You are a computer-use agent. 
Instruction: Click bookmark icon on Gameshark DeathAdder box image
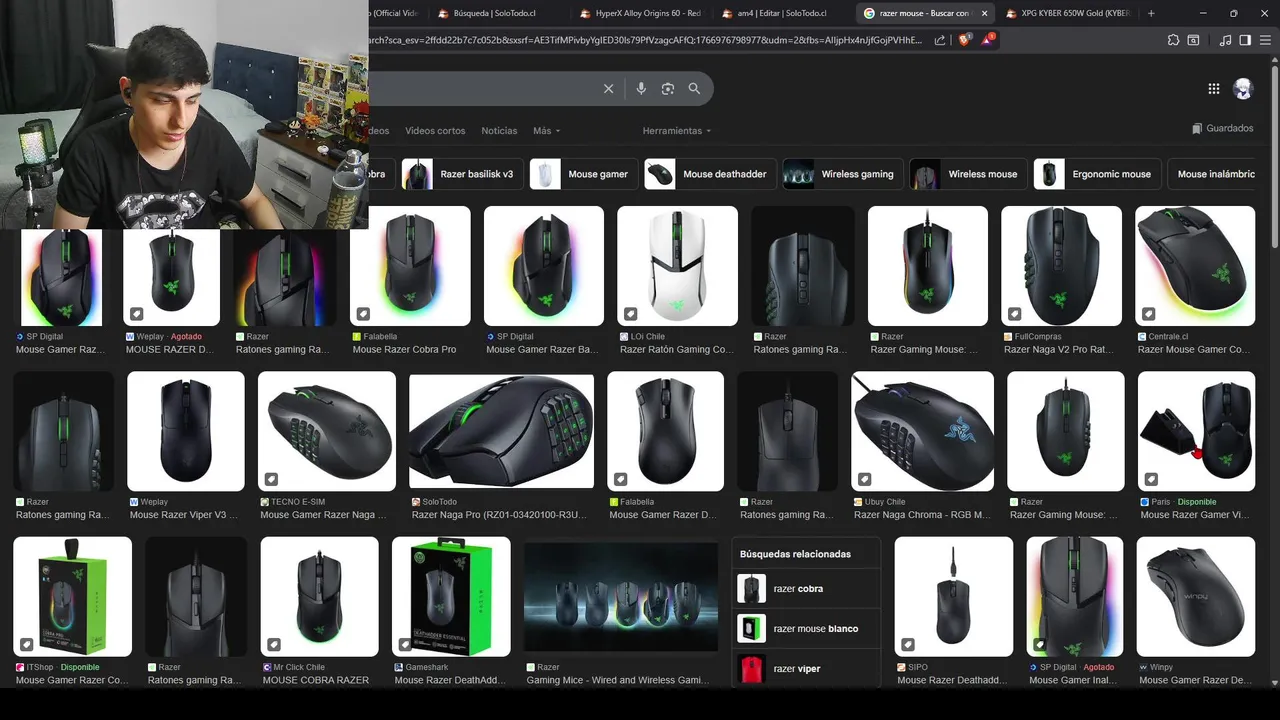[405, 644]
